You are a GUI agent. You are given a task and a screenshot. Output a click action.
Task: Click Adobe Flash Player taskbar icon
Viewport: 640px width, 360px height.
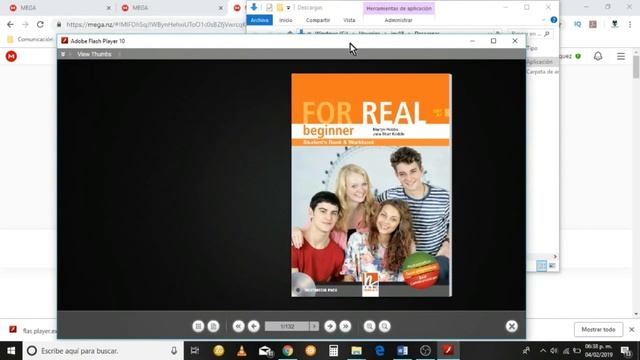pos(448,351)
